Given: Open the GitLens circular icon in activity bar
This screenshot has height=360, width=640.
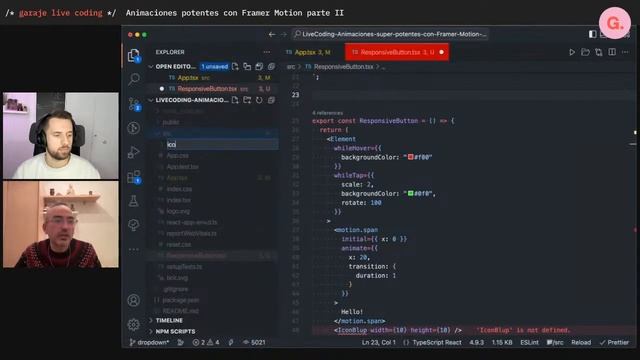Looking at the screenshot, I should pos(133,128).
